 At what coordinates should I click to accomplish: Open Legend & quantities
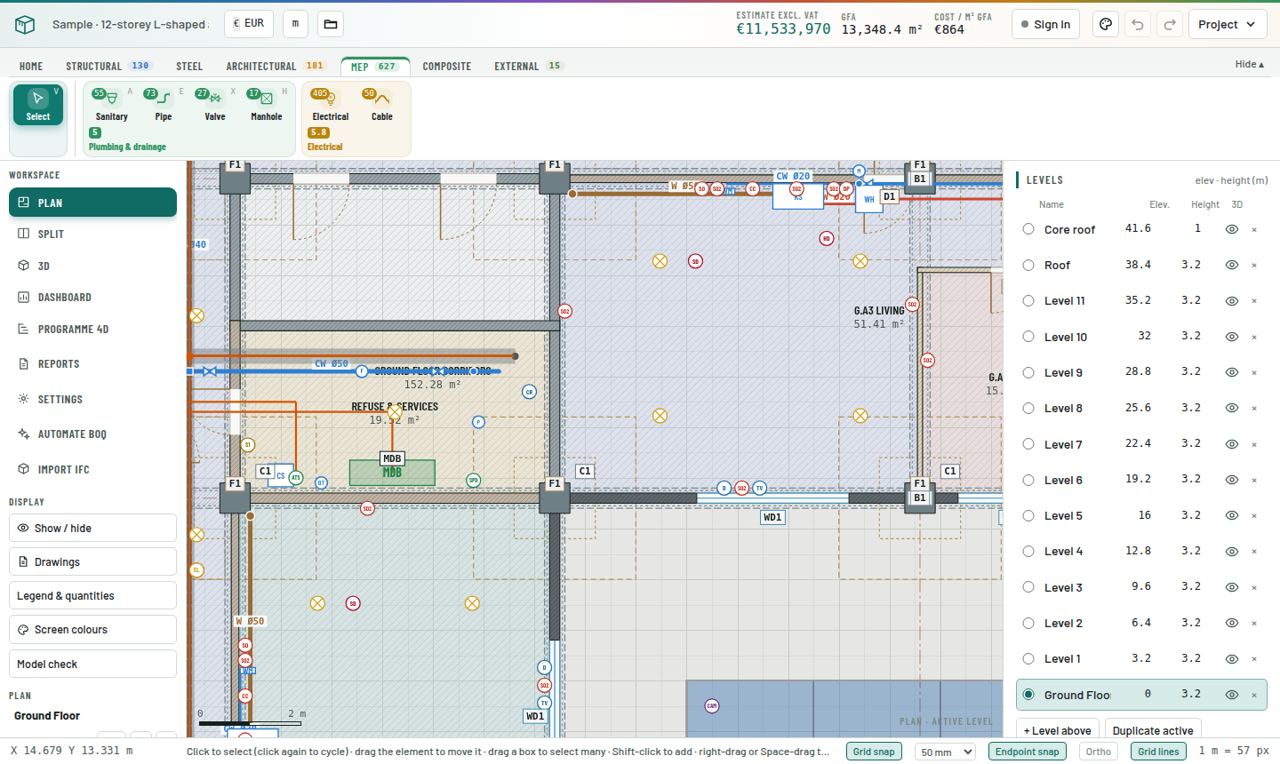point(93,596)
